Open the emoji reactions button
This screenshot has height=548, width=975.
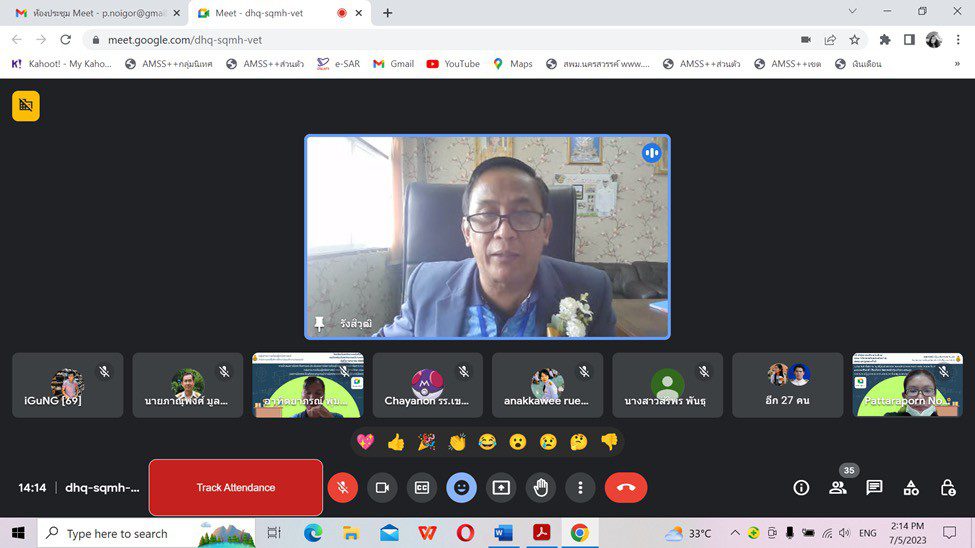pyautogui.click(x=461, y=488)
